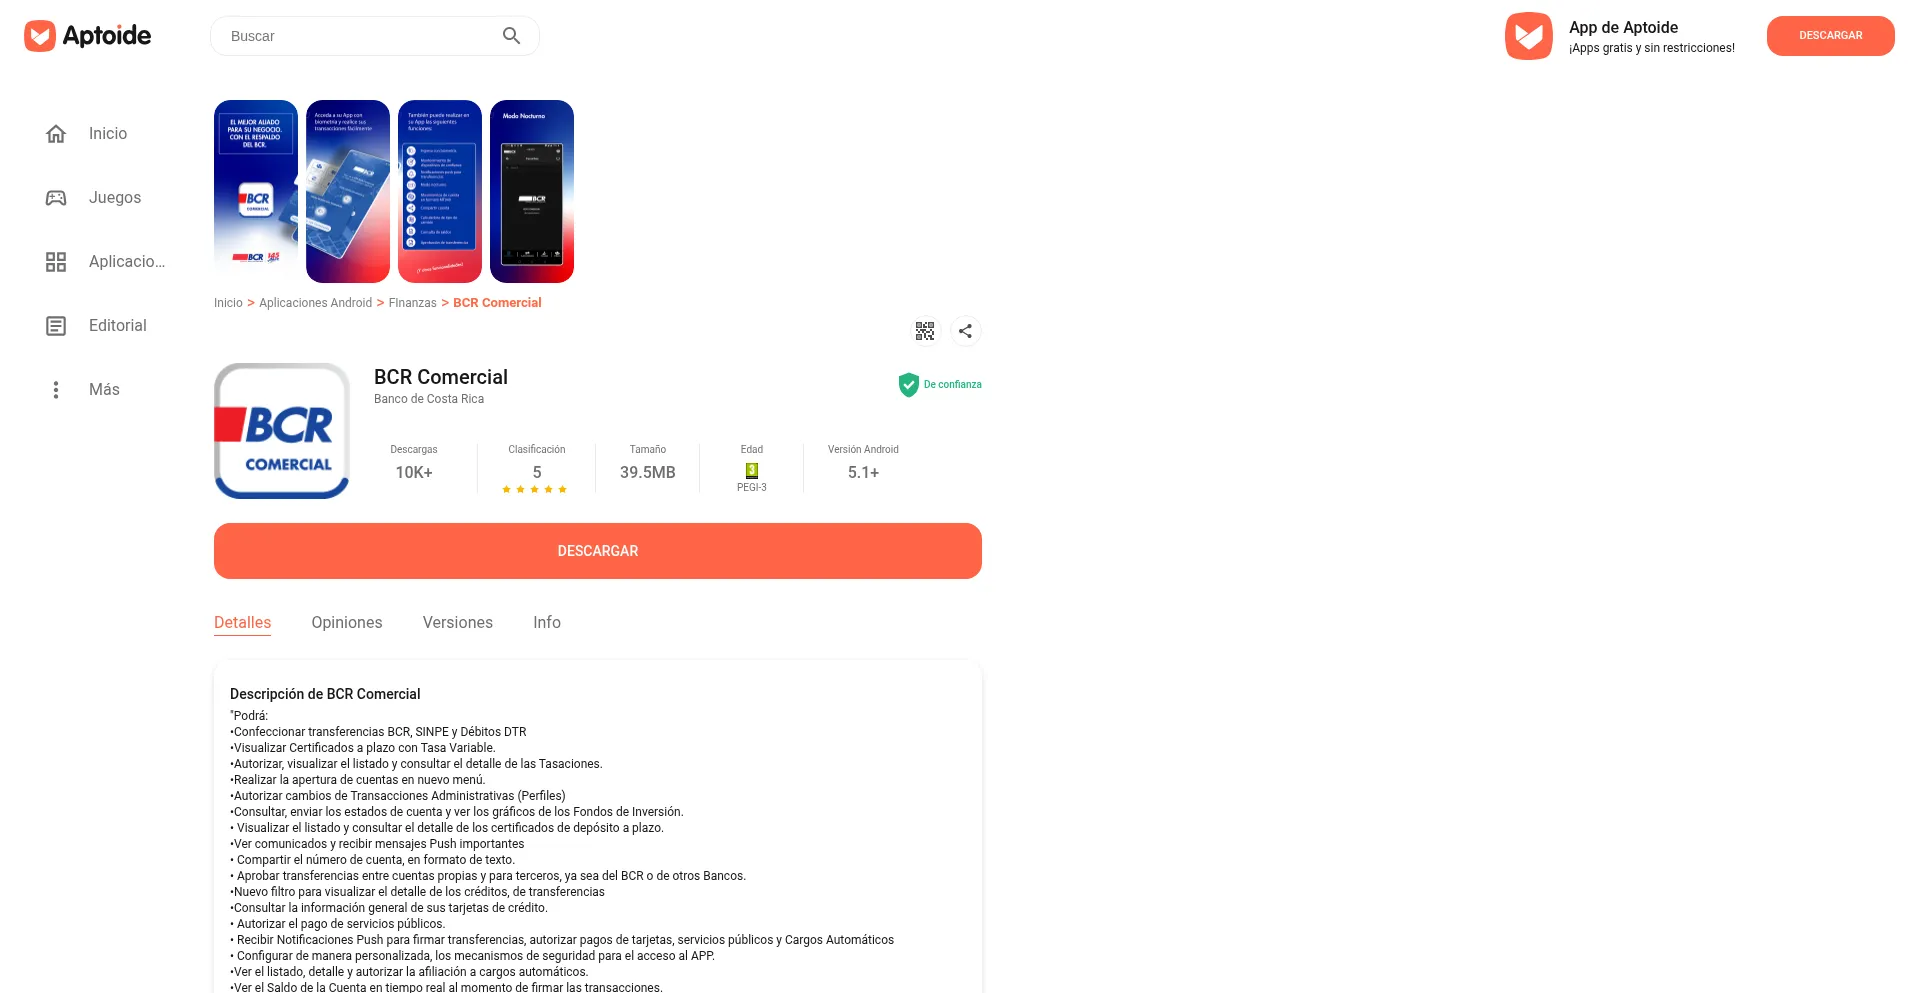1920x993 pixels.
Task: Click the BCR Comercial app icon
Action: pos(282,431)
